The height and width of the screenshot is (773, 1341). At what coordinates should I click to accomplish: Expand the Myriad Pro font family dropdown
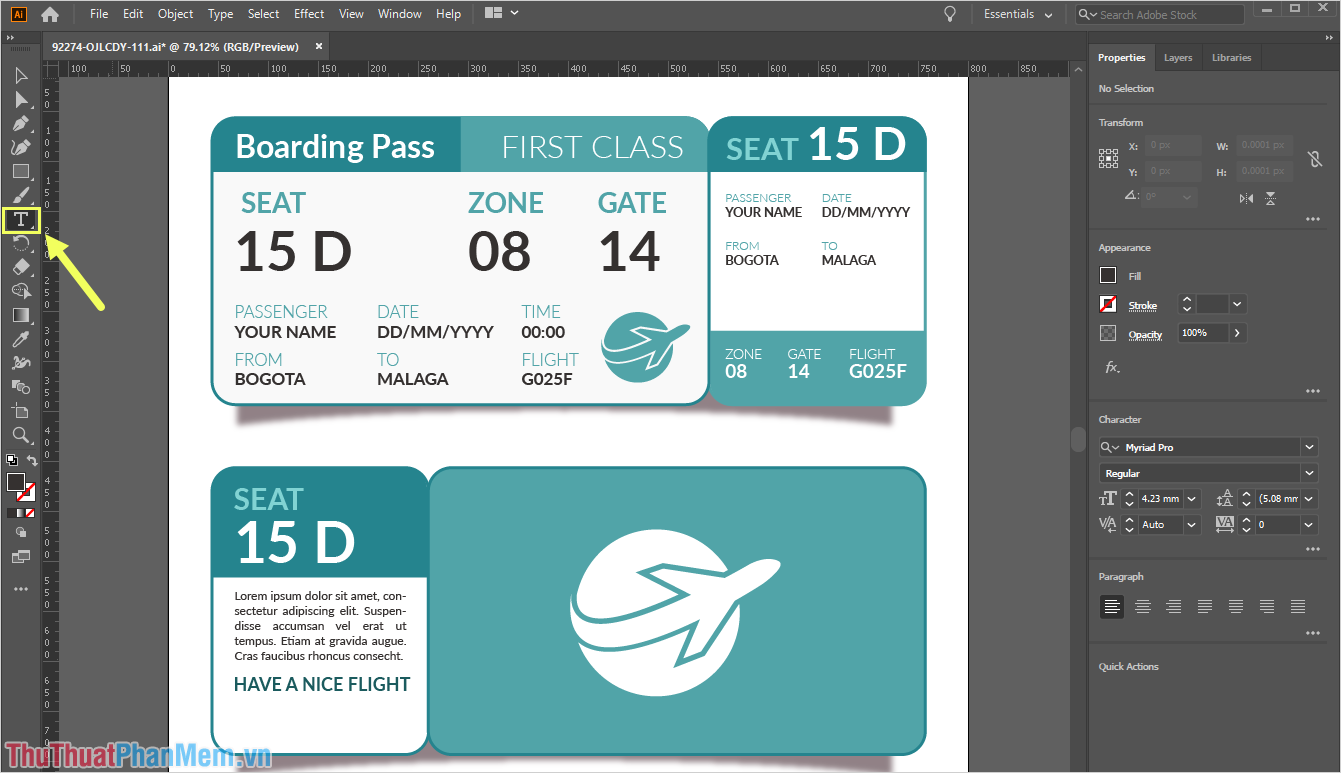click(x=1309, y=447)
